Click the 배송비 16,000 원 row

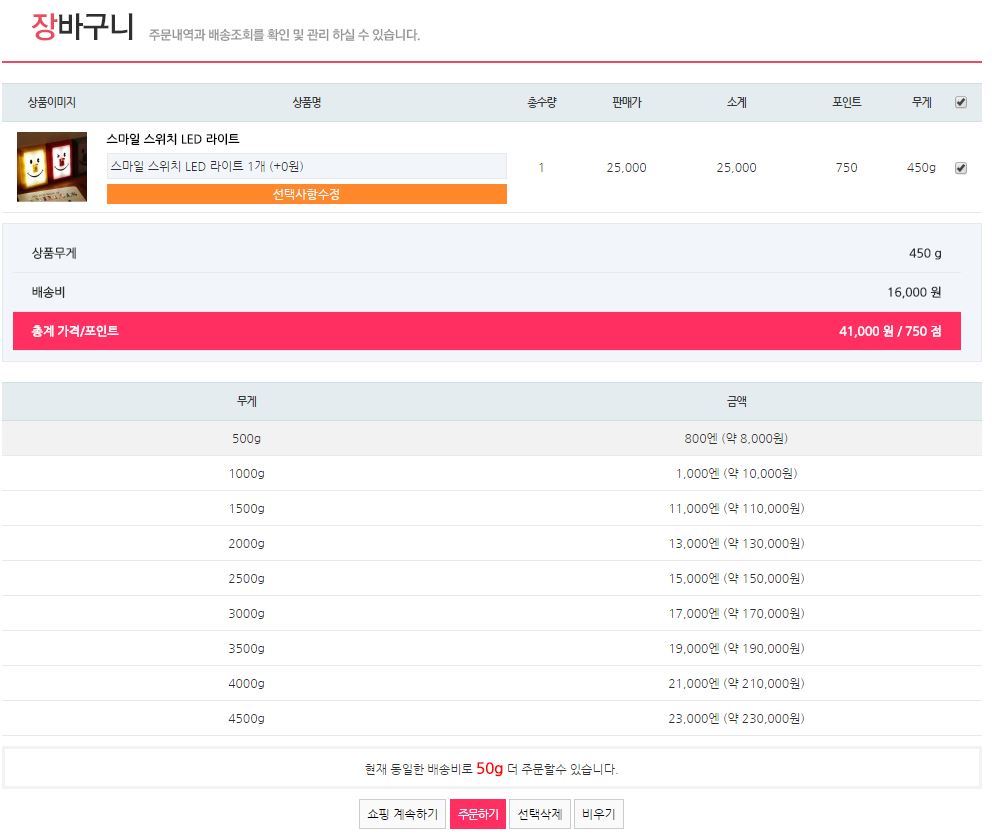click(x=486, y=292)
